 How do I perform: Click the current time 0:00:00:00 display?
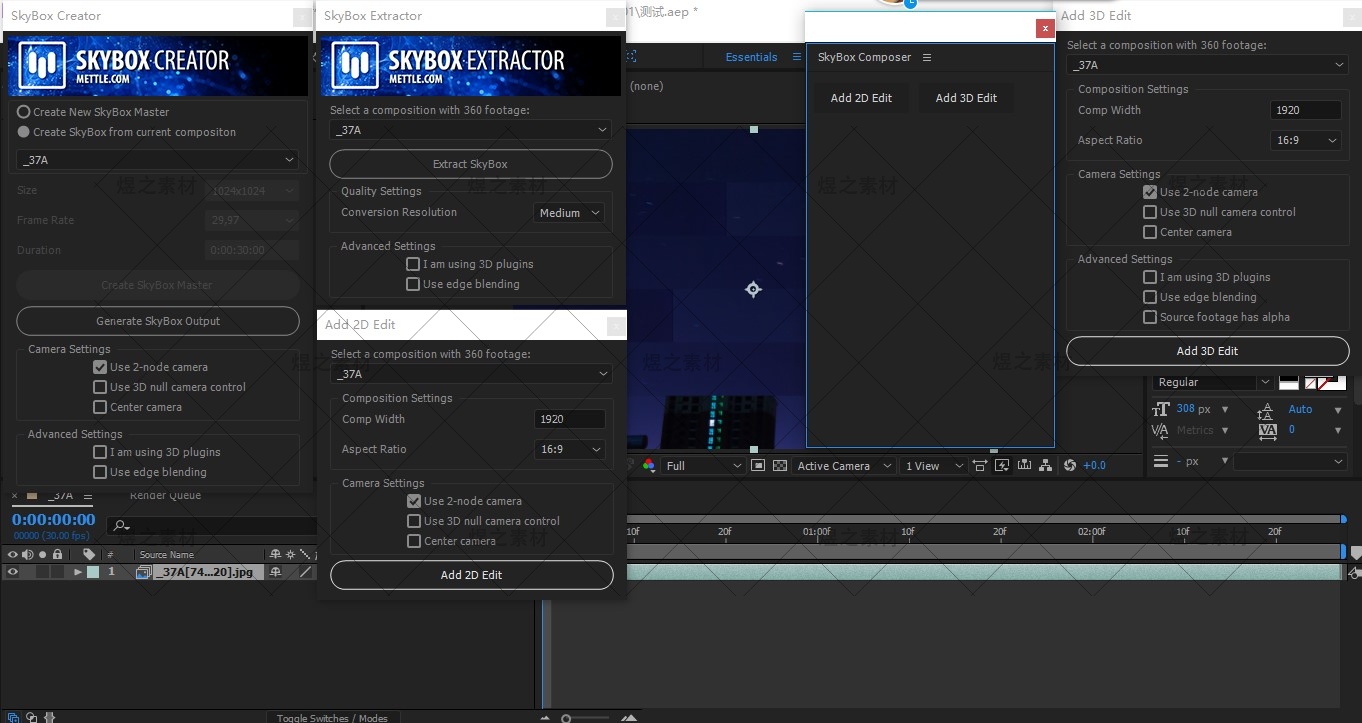pyautogui.click(x=54, y=520)
